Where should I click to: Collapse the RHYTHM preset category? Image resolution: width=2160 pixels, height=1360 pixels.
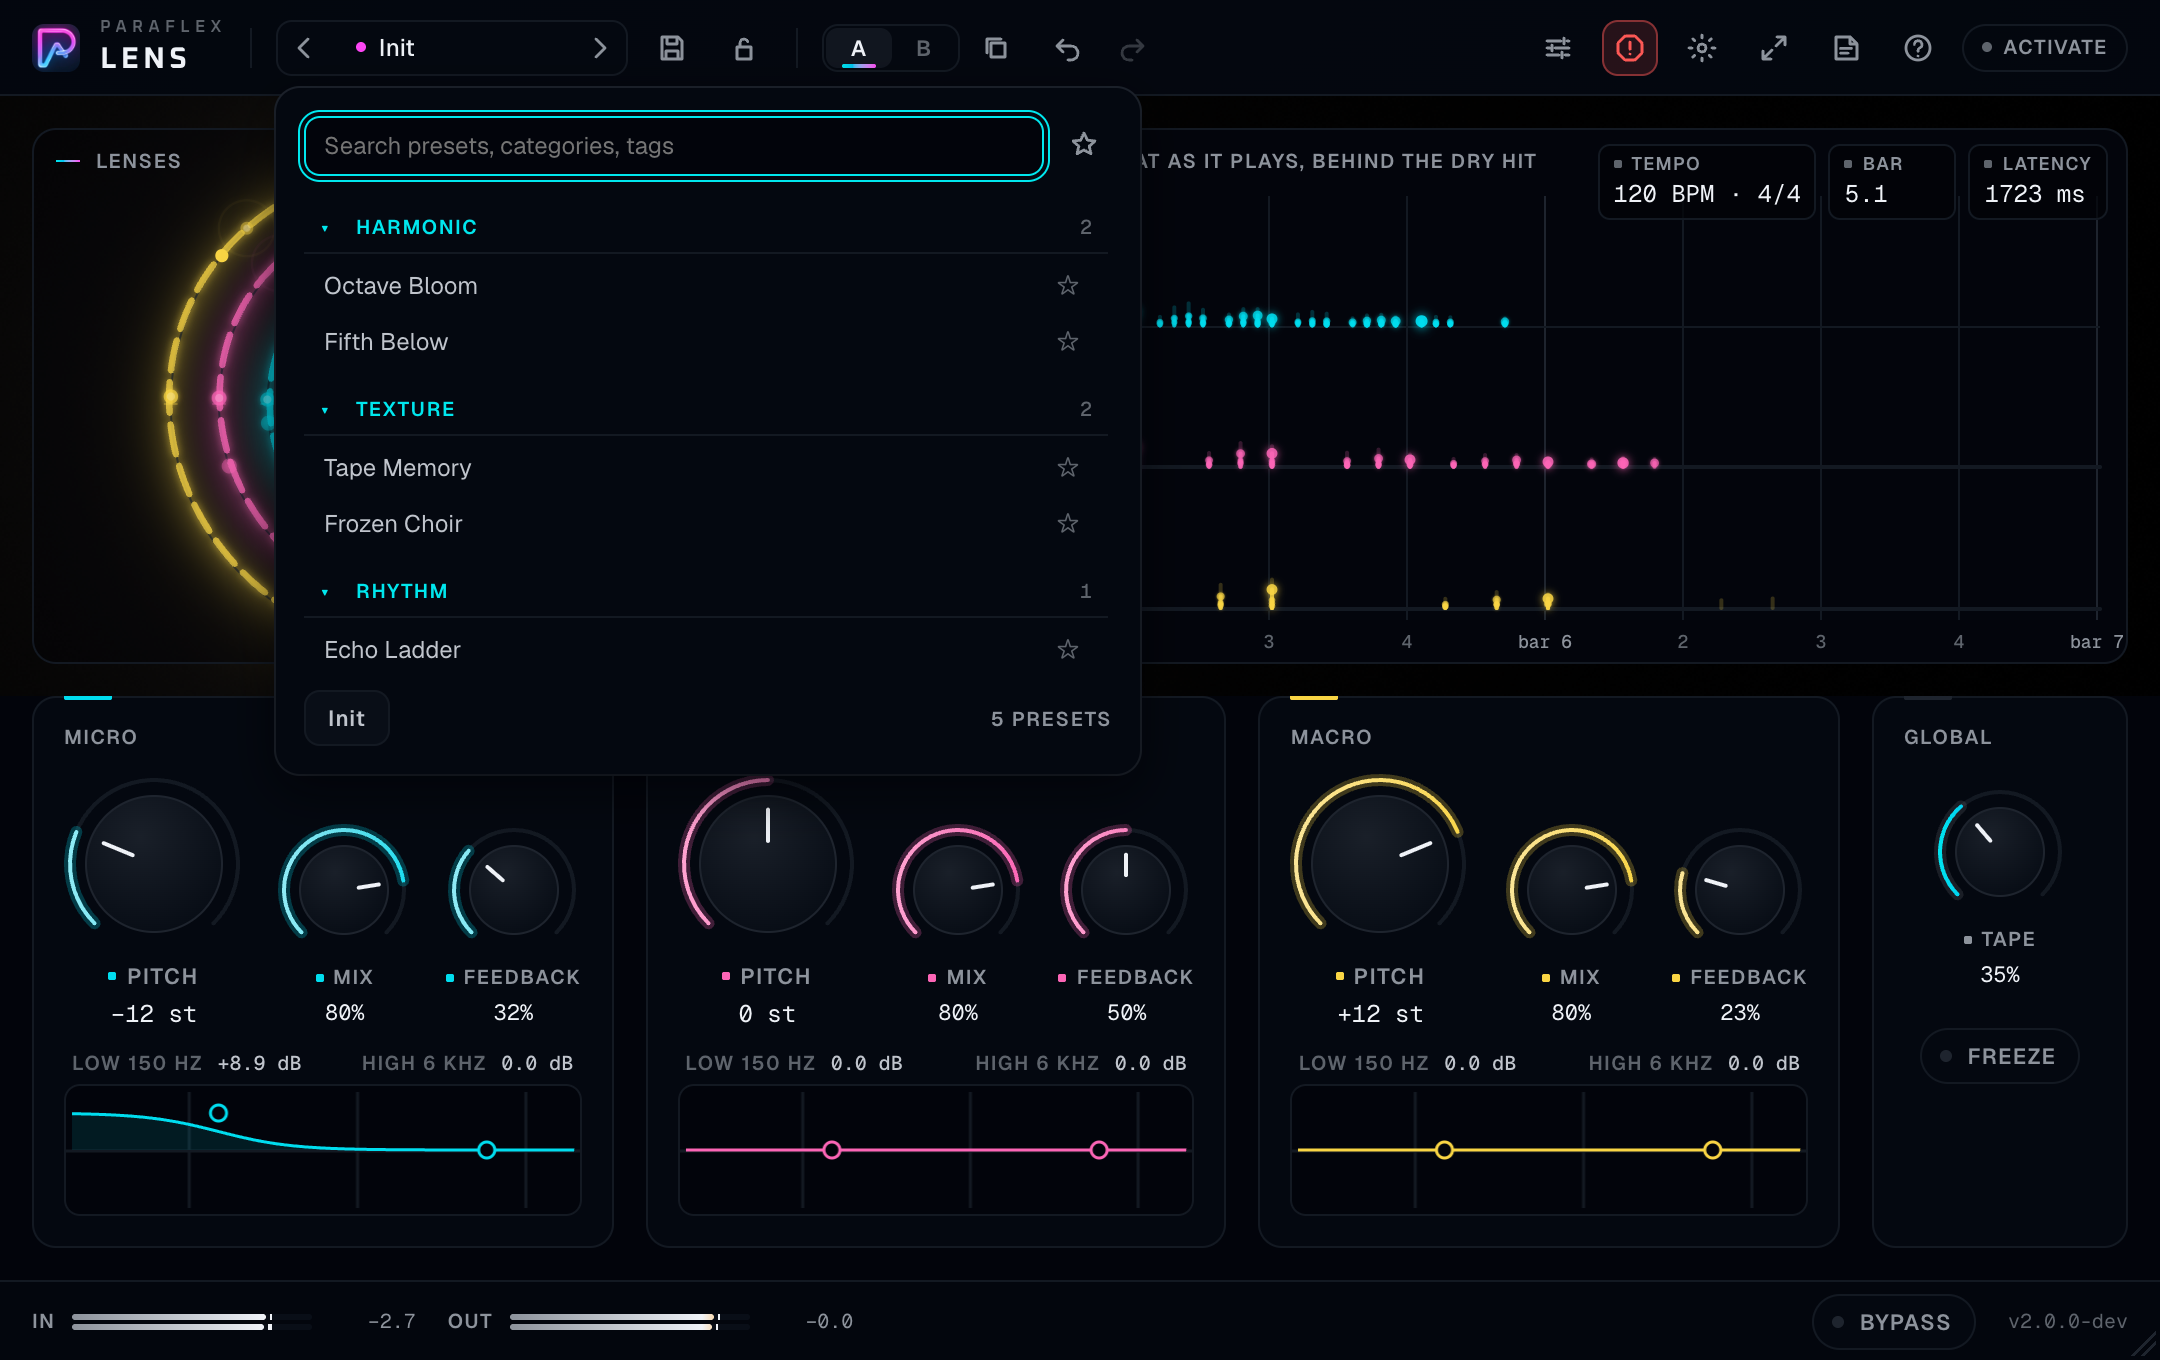coord(706,591)
